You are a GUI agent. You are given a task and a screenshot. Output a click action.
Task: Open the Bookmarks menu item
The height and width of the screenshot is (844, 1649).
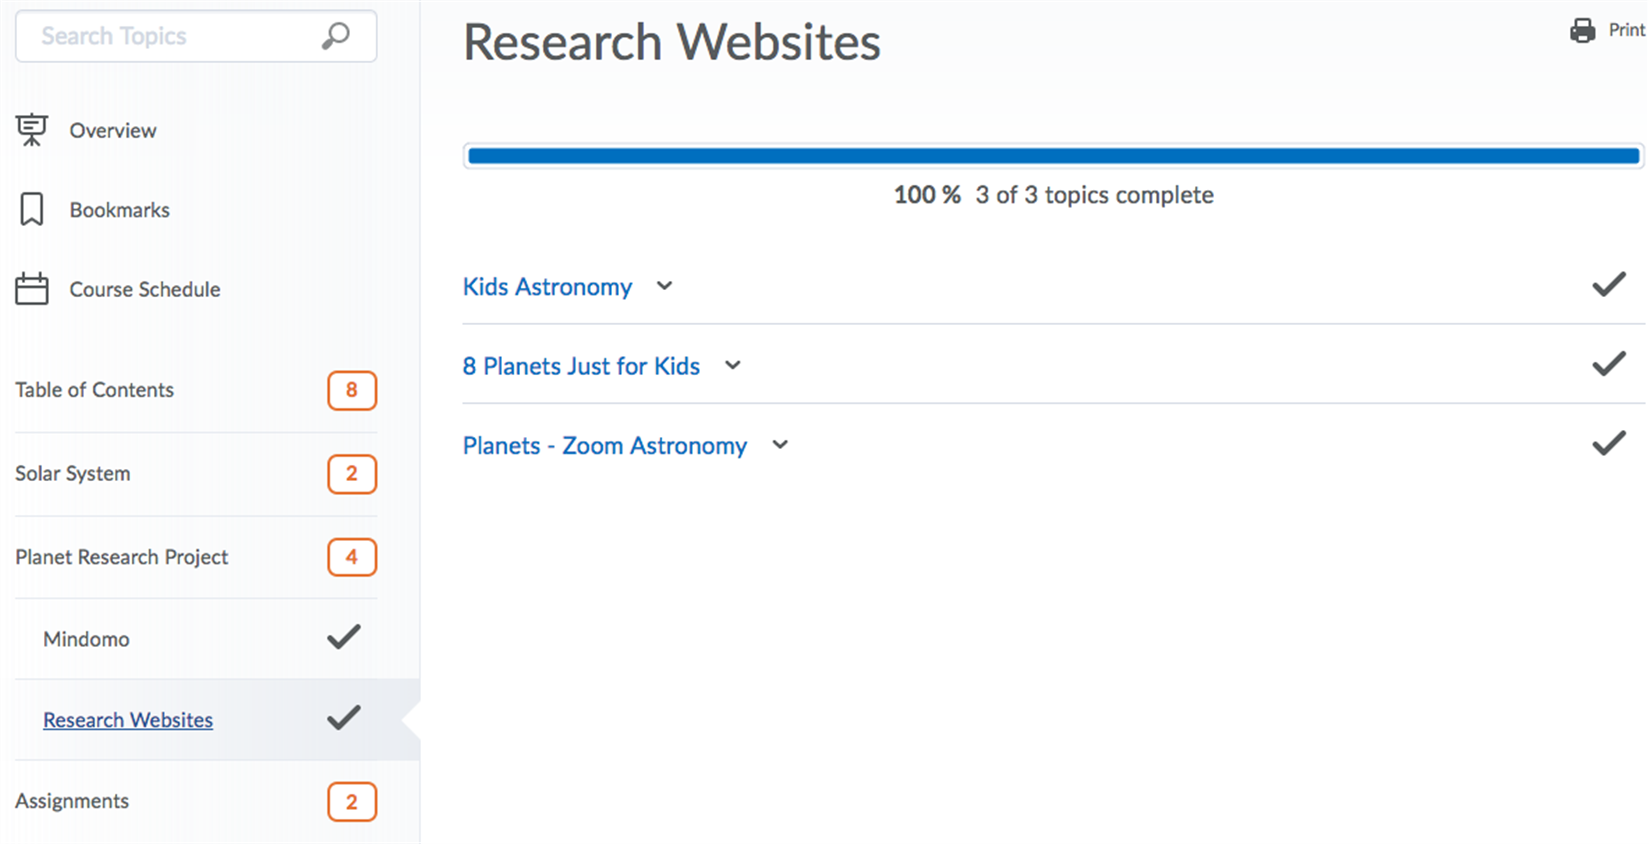[x=120, y=210]
